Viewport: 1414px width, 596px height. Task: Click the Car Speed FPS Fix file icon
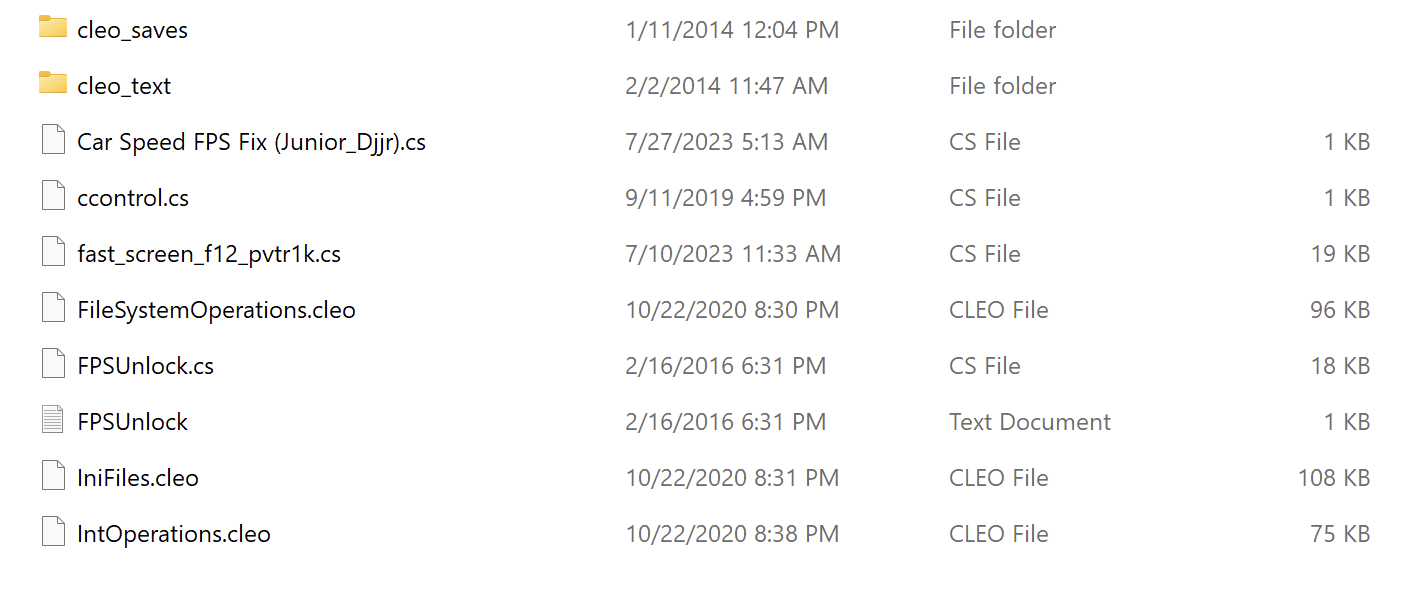pyautogui.click(x=53, y=141)
